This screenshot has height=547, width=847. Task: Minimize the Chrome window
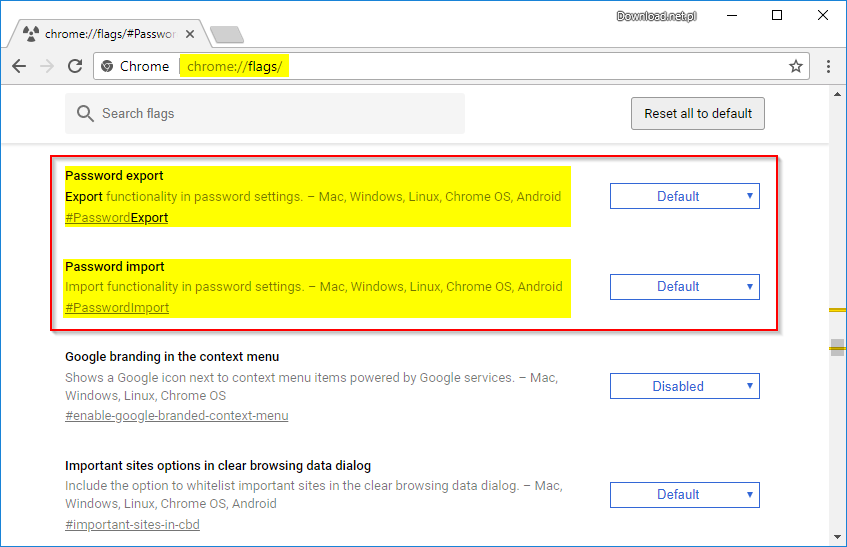[x=732, y=16]
